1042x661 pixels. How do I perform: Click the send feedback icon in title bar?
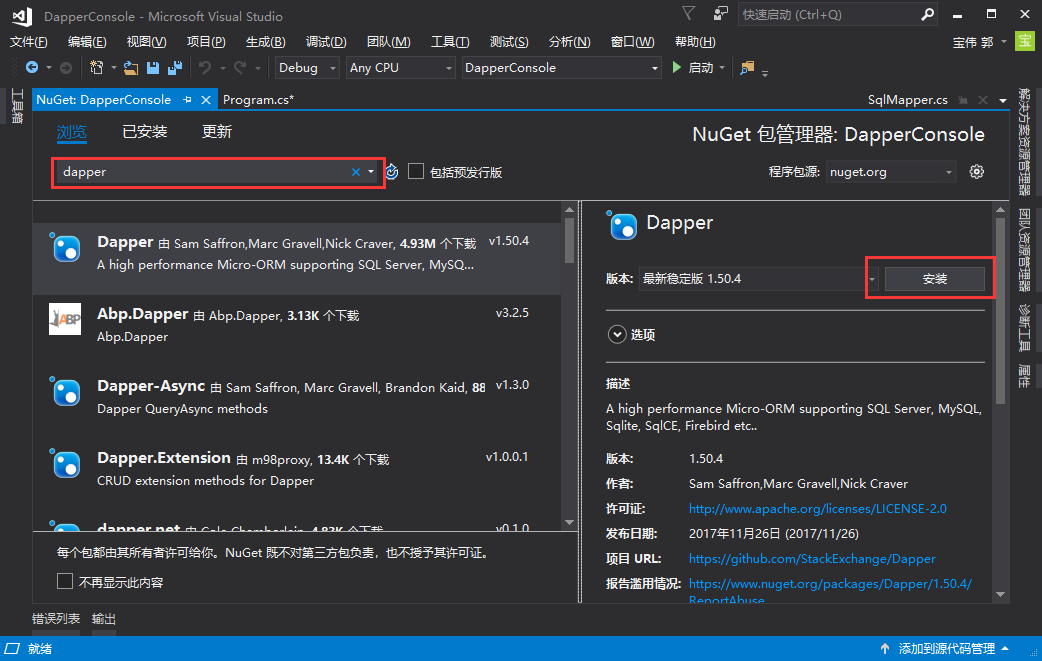pyautogui.click(x=720, y=14)
